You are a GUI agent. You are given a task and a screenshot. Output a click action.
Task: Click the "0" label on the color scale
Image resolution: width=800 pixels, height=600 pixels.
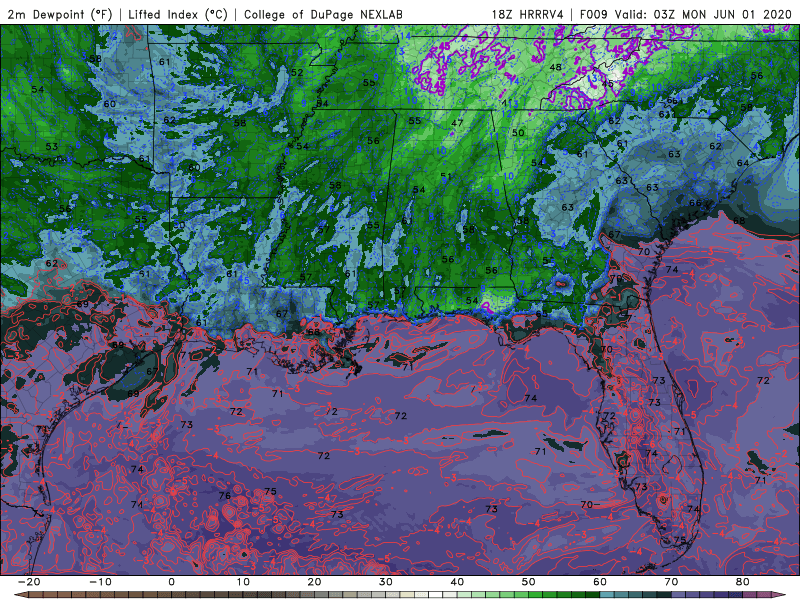(171, 582)
